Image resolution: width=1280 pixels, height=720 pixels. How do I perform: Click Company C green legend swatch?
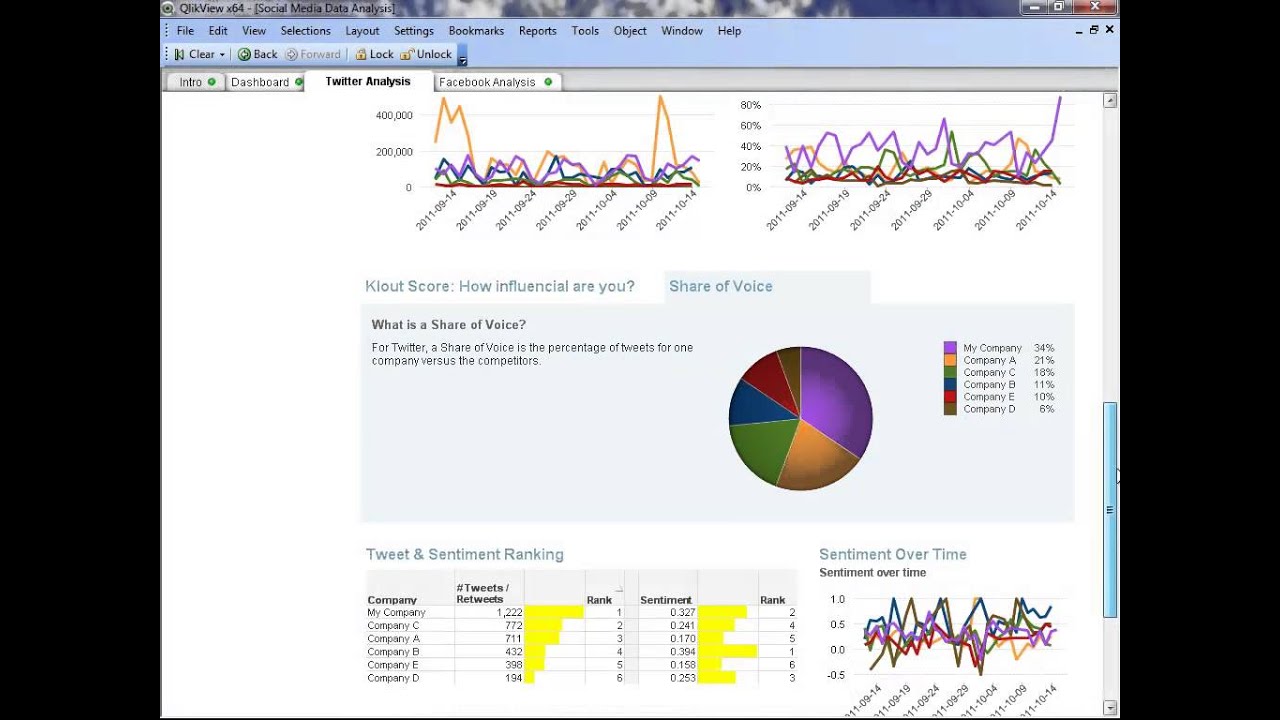950,372
